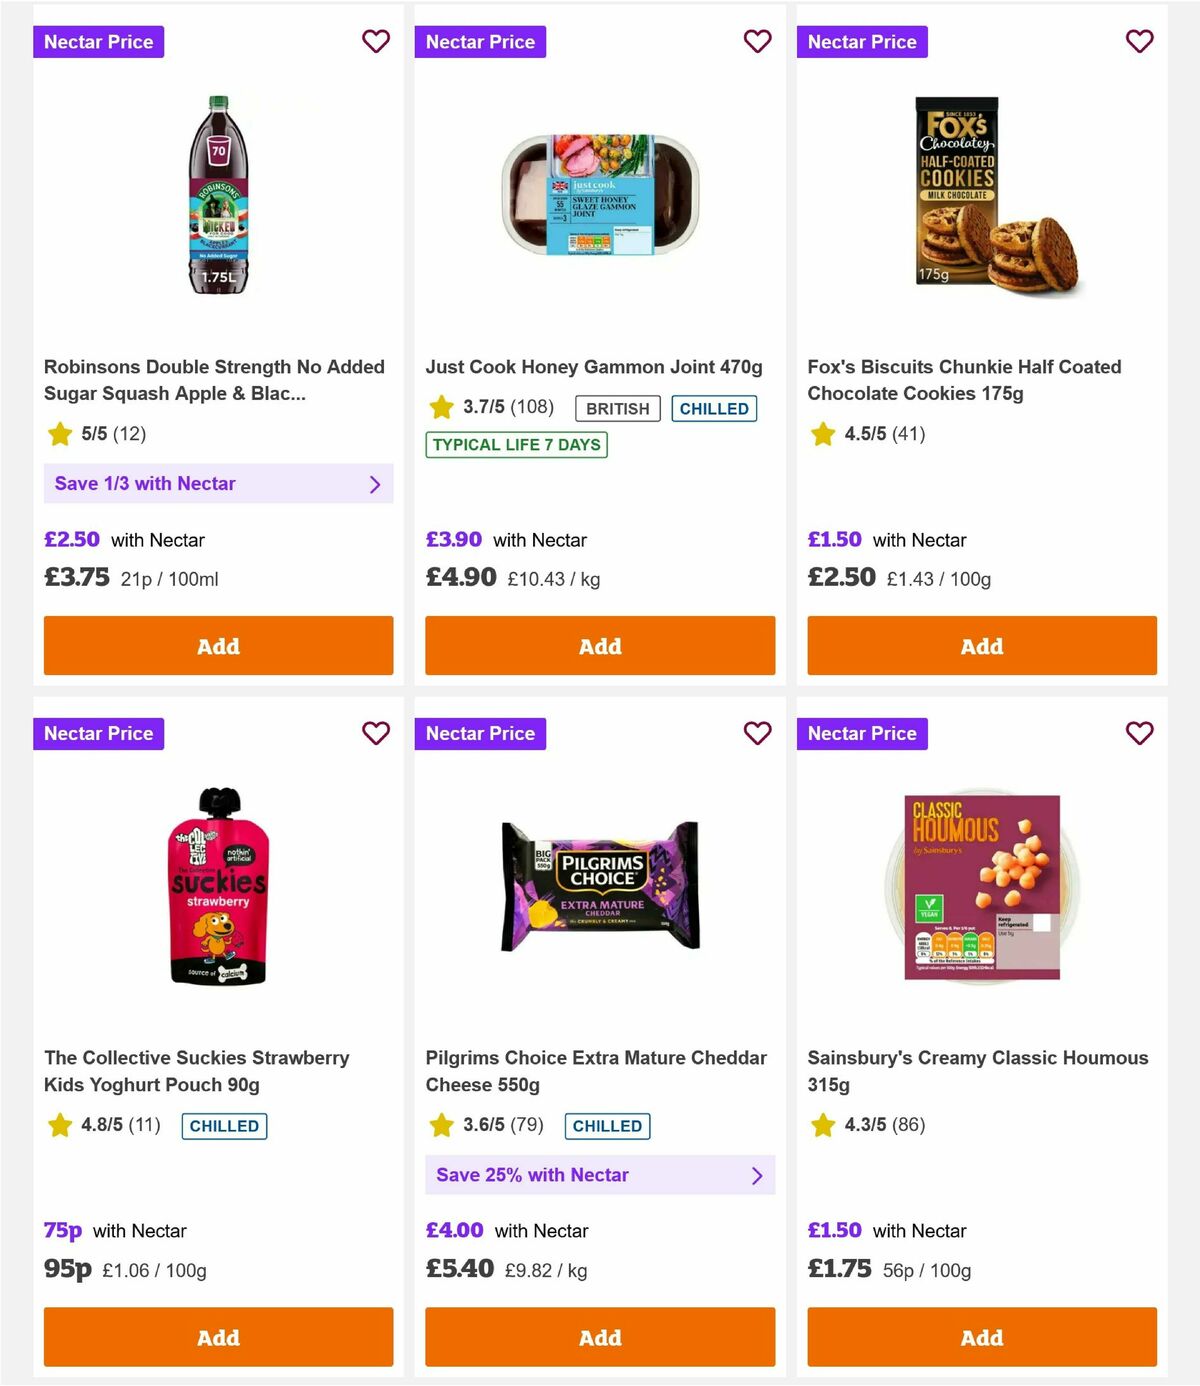Screen dimensions: 1200x1386
Task: Click the heart icon on Suckies Strawberry Yoghurt Pouch
Action: coord(376,733)
